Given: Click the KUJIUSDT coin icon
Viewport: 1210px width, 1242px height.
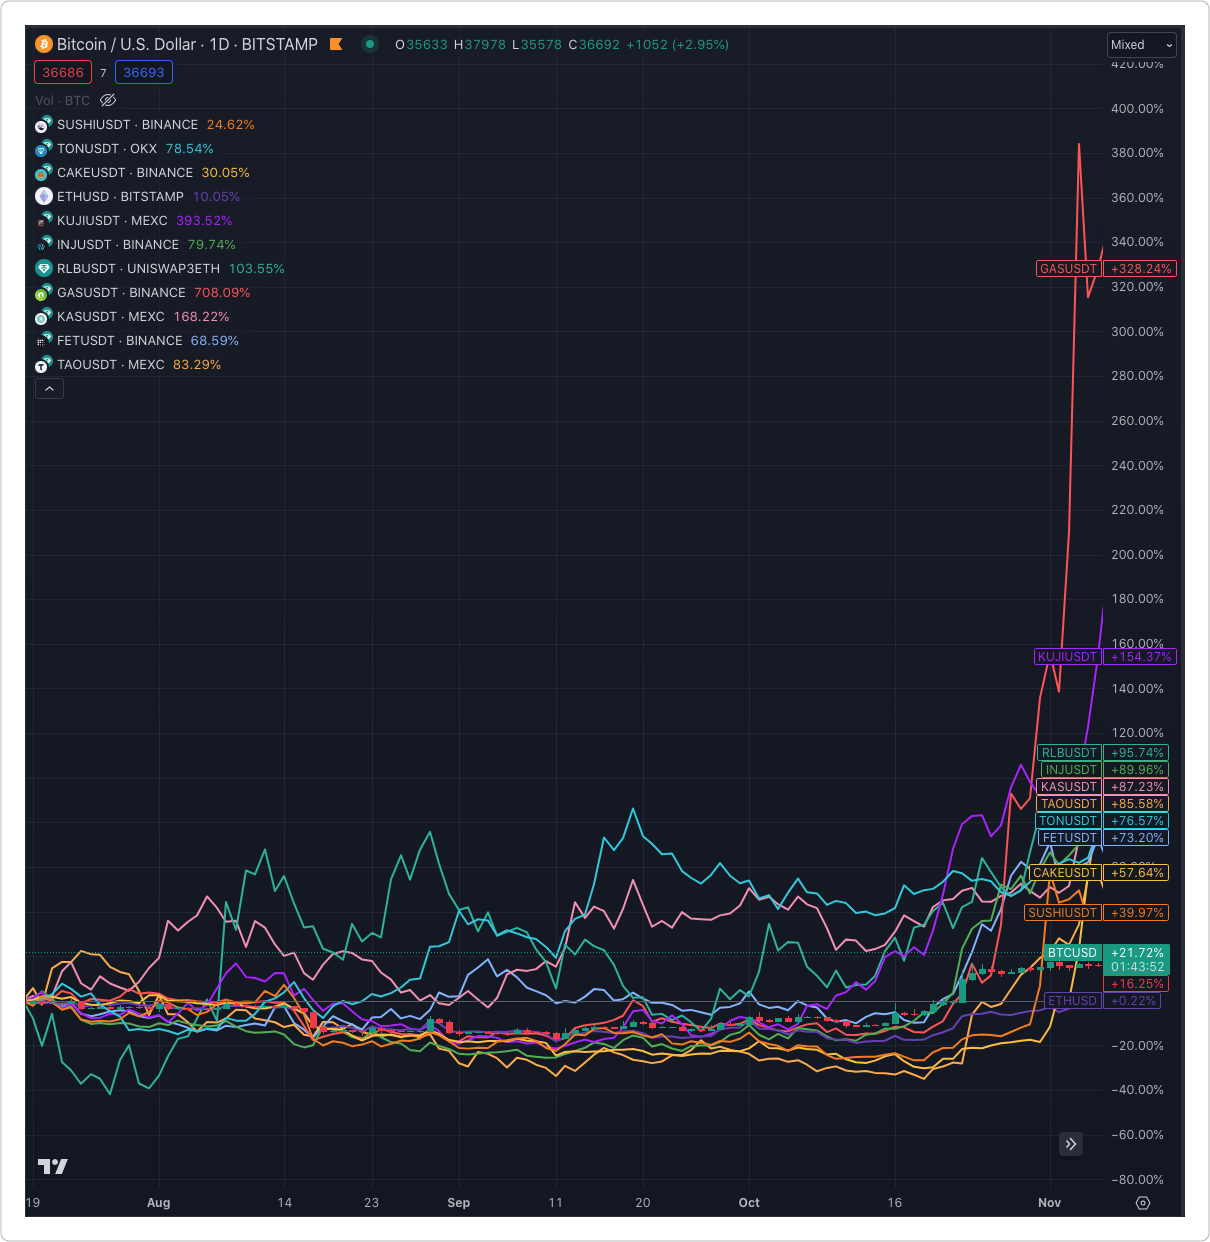Looking at the screenshot, I should click(x=43, y=221).
